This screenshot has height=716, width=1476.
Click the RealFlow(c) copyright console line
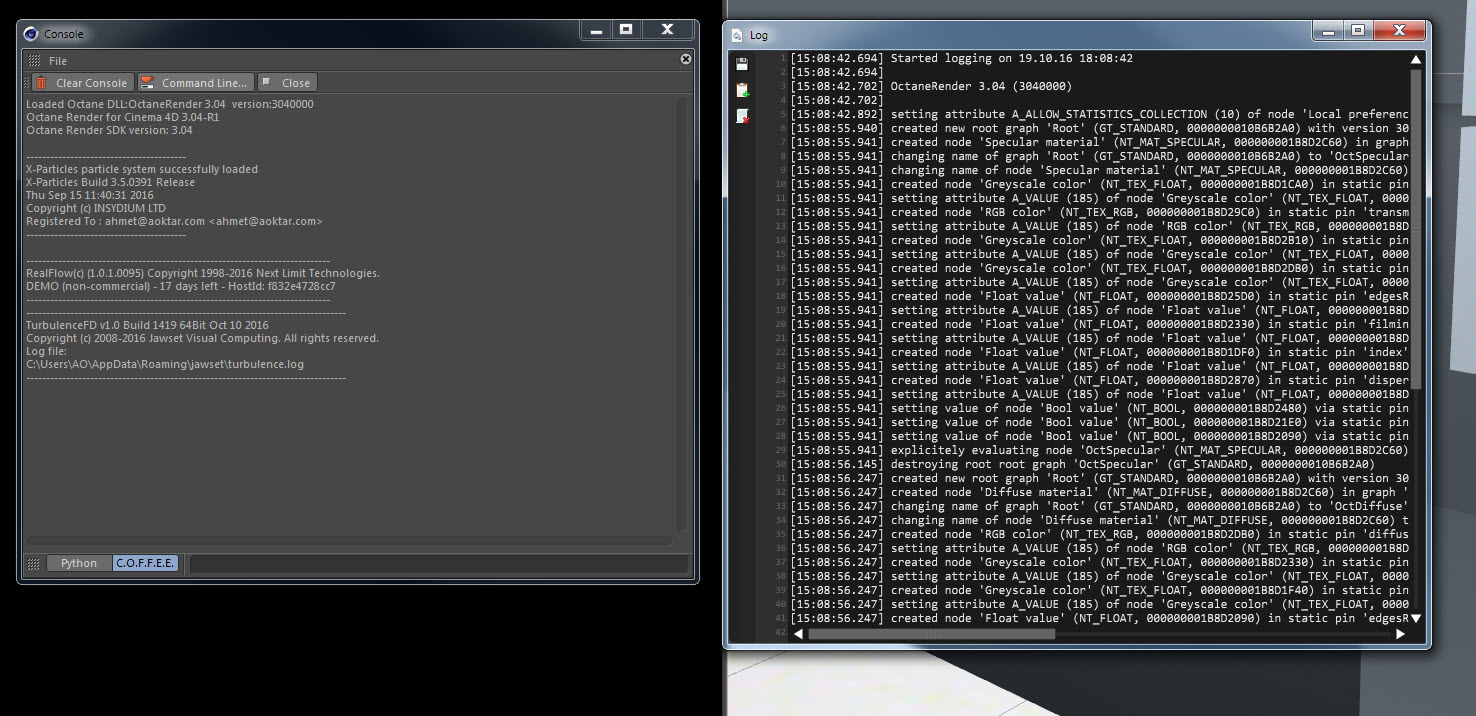click(x=203, y=273)
